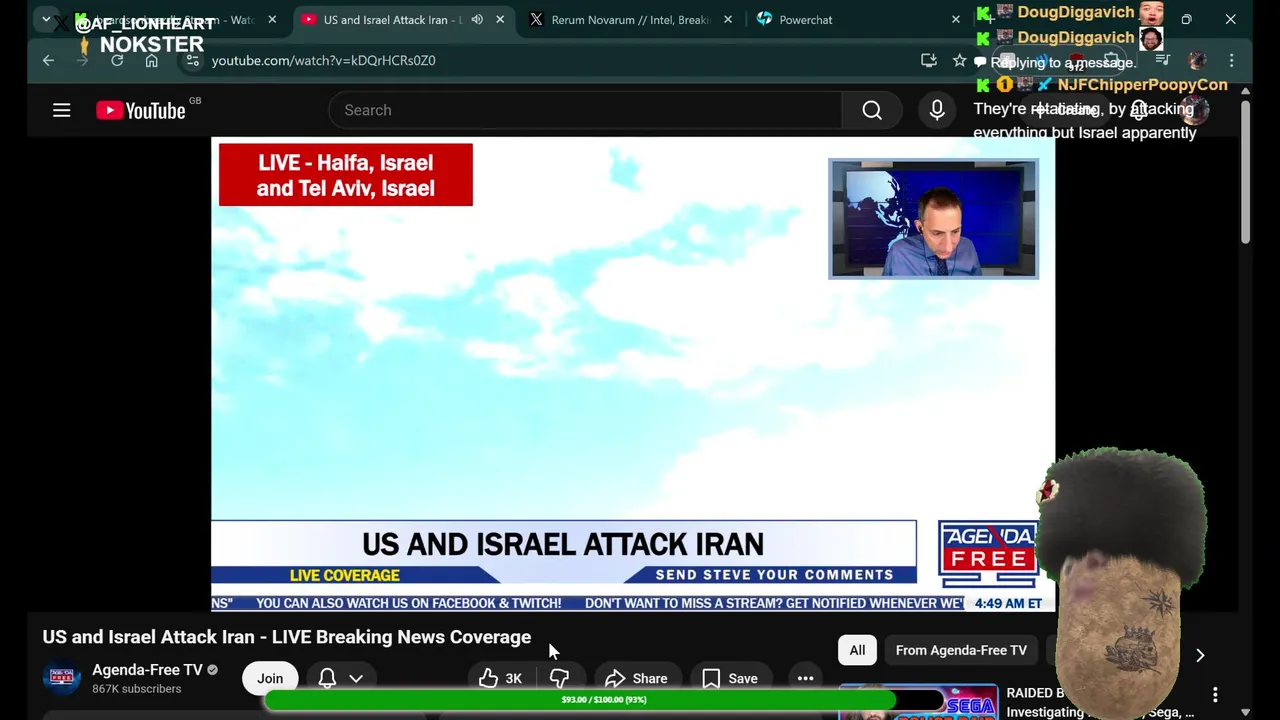
Task: Click 867K subscribers text
Action: point(137,689)
